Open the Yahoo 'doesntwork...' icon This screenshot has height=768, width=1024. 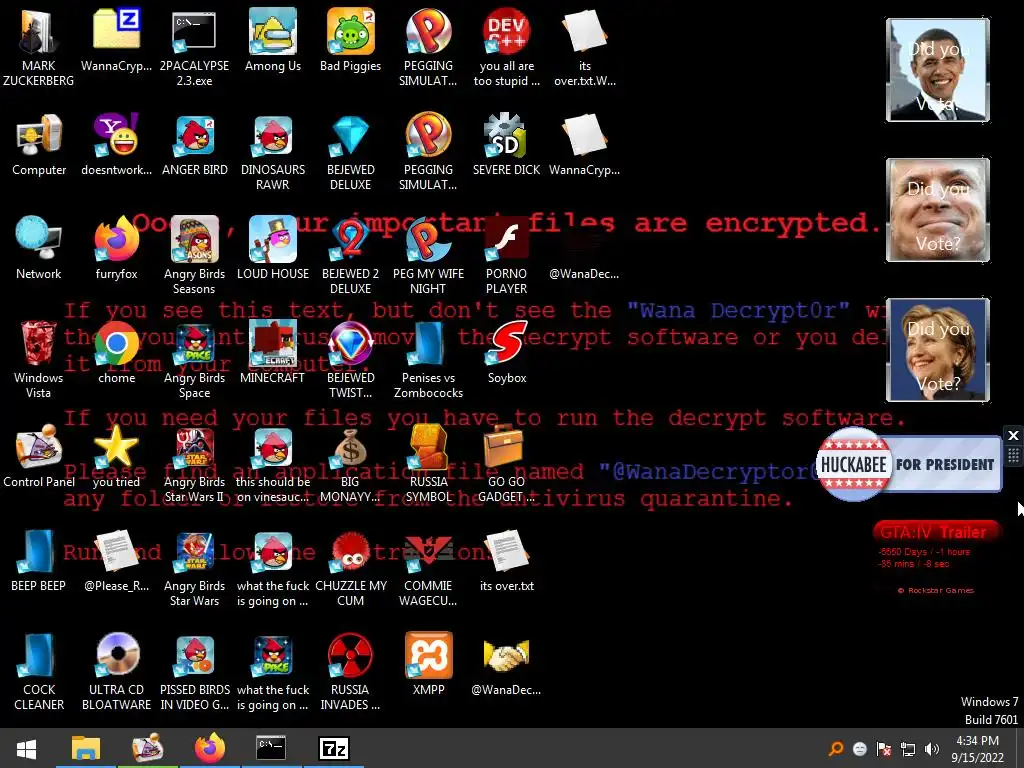pos(116,145)
